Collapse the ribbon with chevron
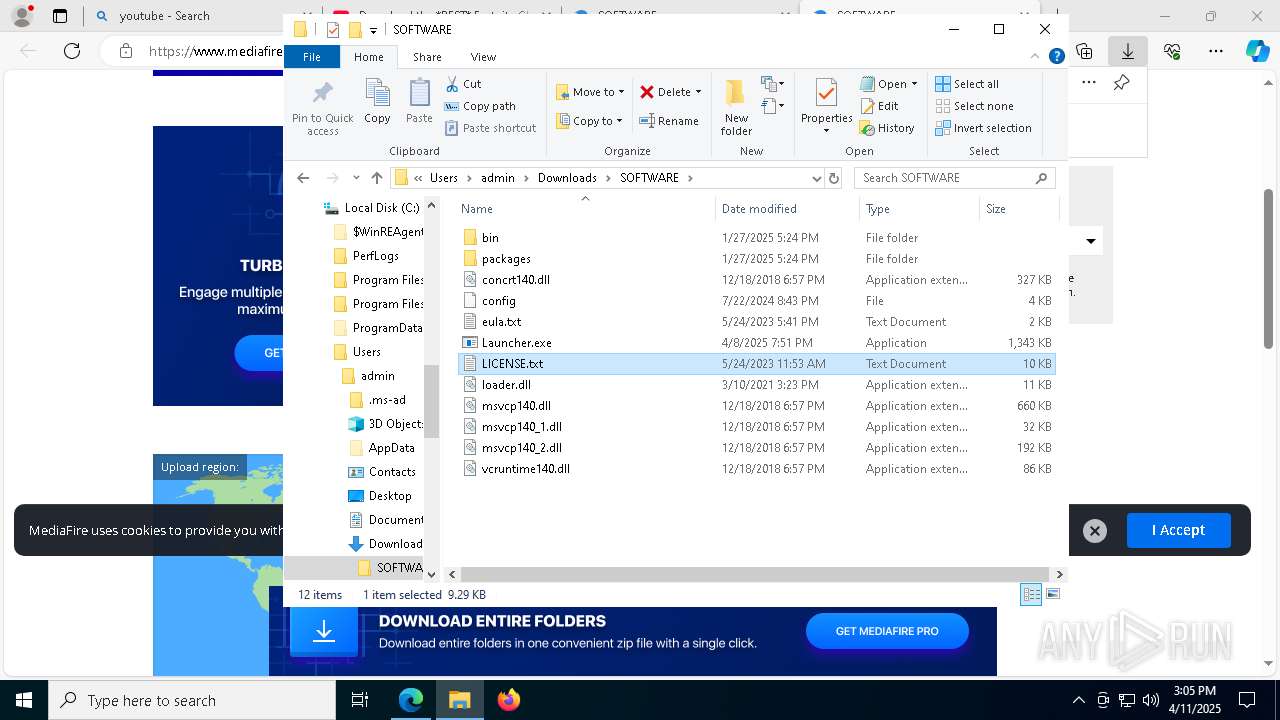This screenshot has width=1280, height=720. click(x=1035, y=57)
